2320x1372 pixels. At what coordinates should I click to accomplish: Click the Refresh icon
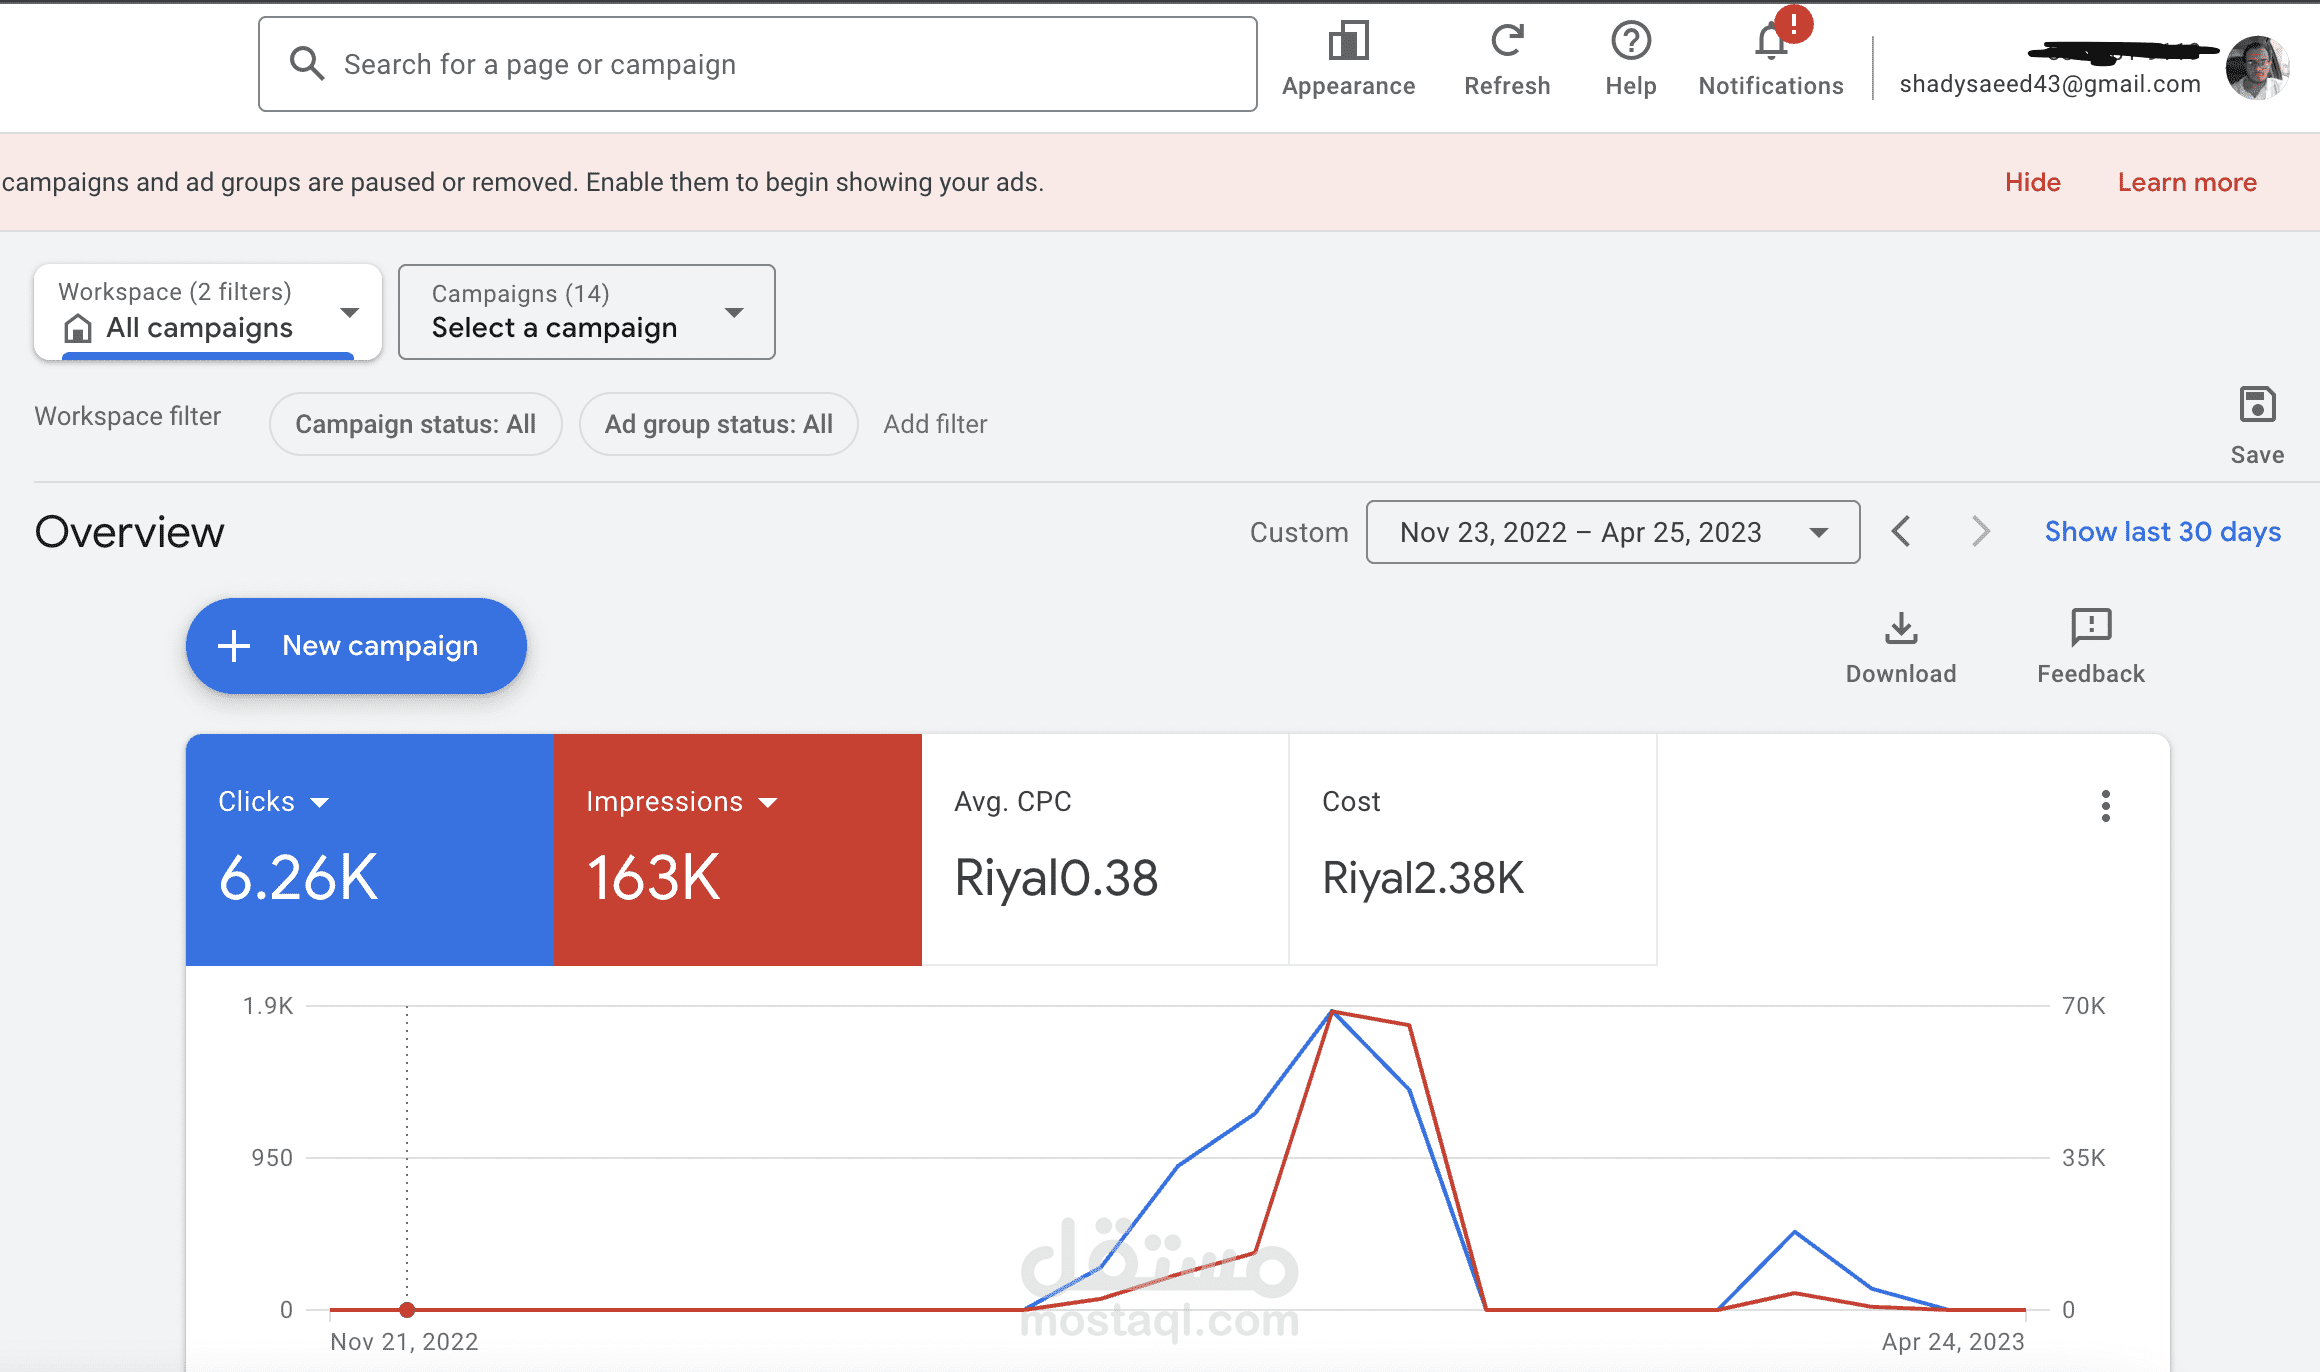(x=1507, y=42)
